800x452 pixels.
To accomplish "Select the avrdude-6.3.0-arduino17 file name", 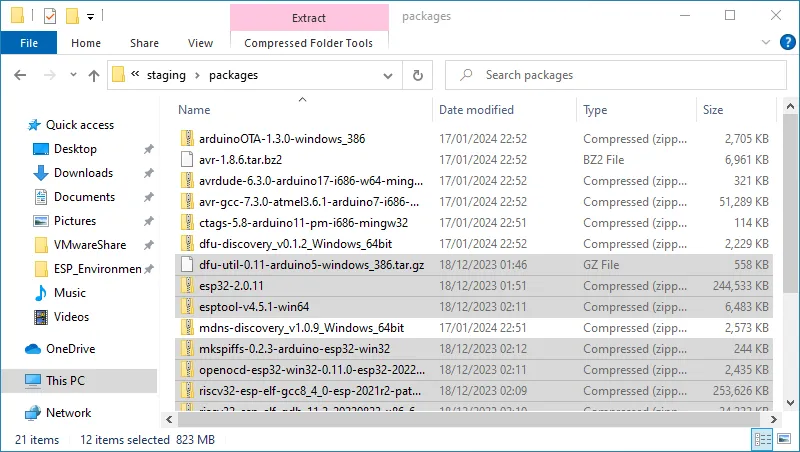I will (311, 181).
